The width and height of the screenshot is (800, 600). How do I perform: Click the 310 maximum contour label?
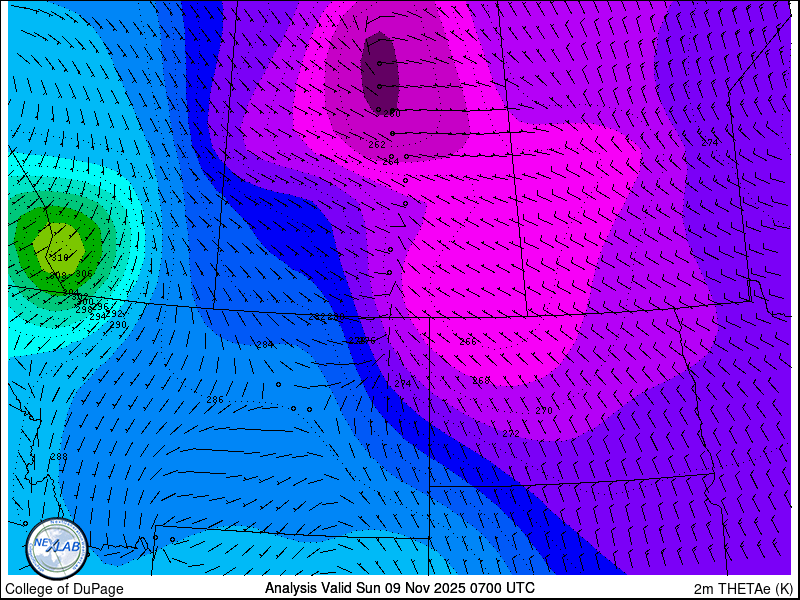[x=60, y=258]
